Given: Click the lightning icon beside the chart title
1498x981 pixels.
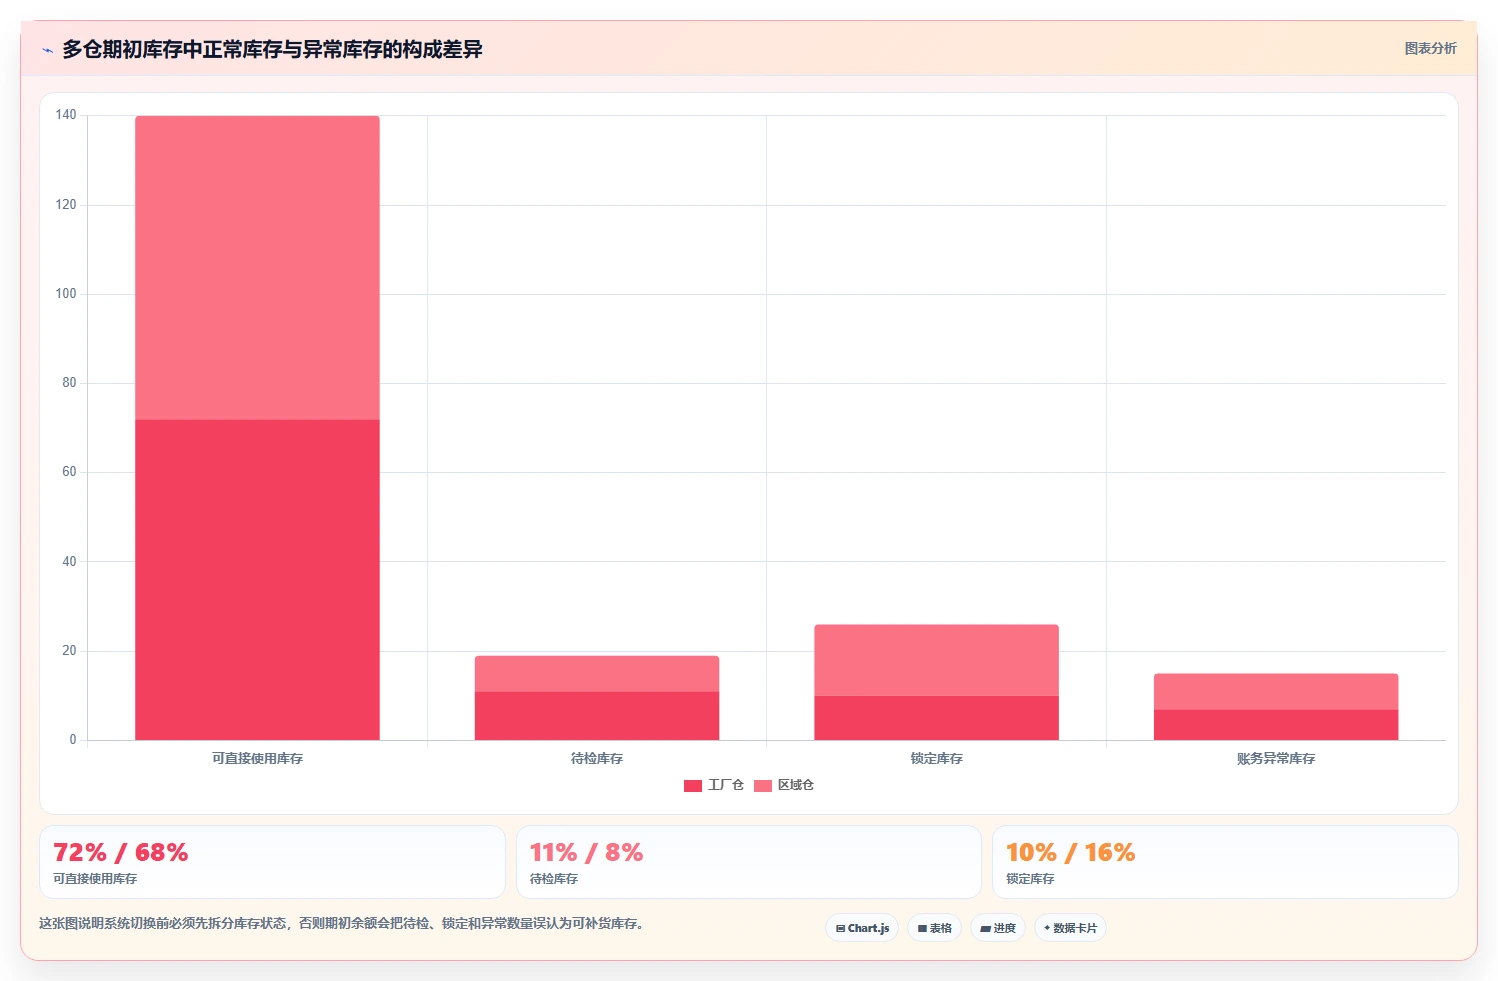Looking at the screenshot, I should click(47, 50).
